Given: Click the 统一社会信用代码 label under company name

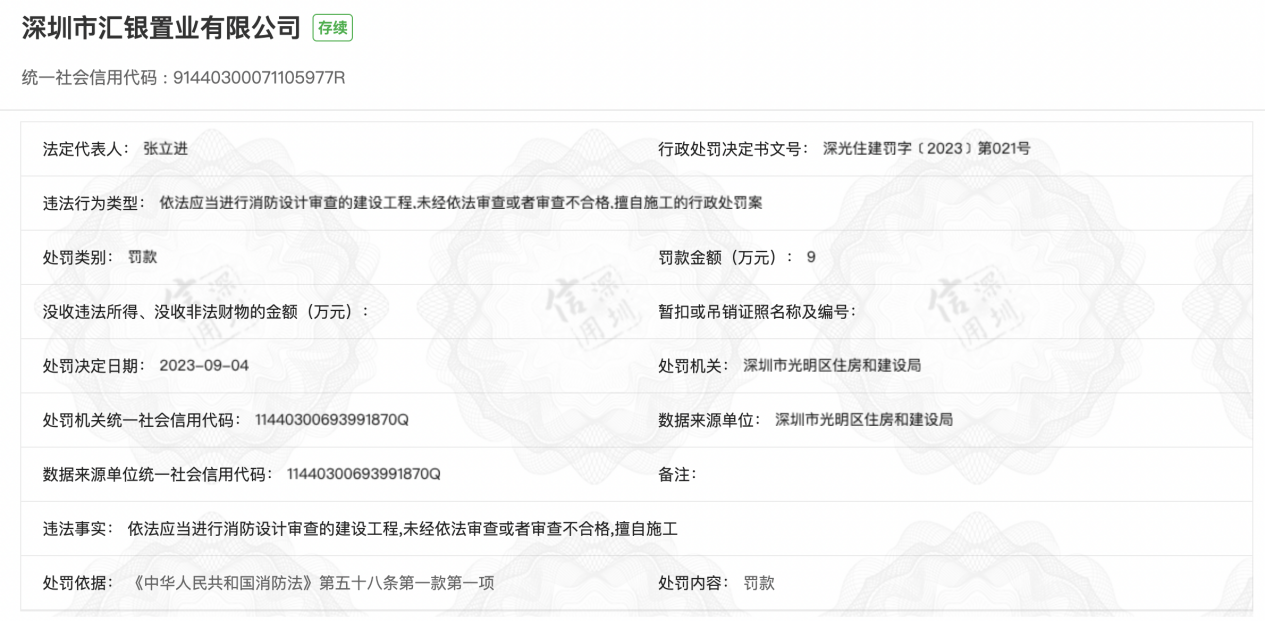Looking at the screenshot, I should (90, 78).
